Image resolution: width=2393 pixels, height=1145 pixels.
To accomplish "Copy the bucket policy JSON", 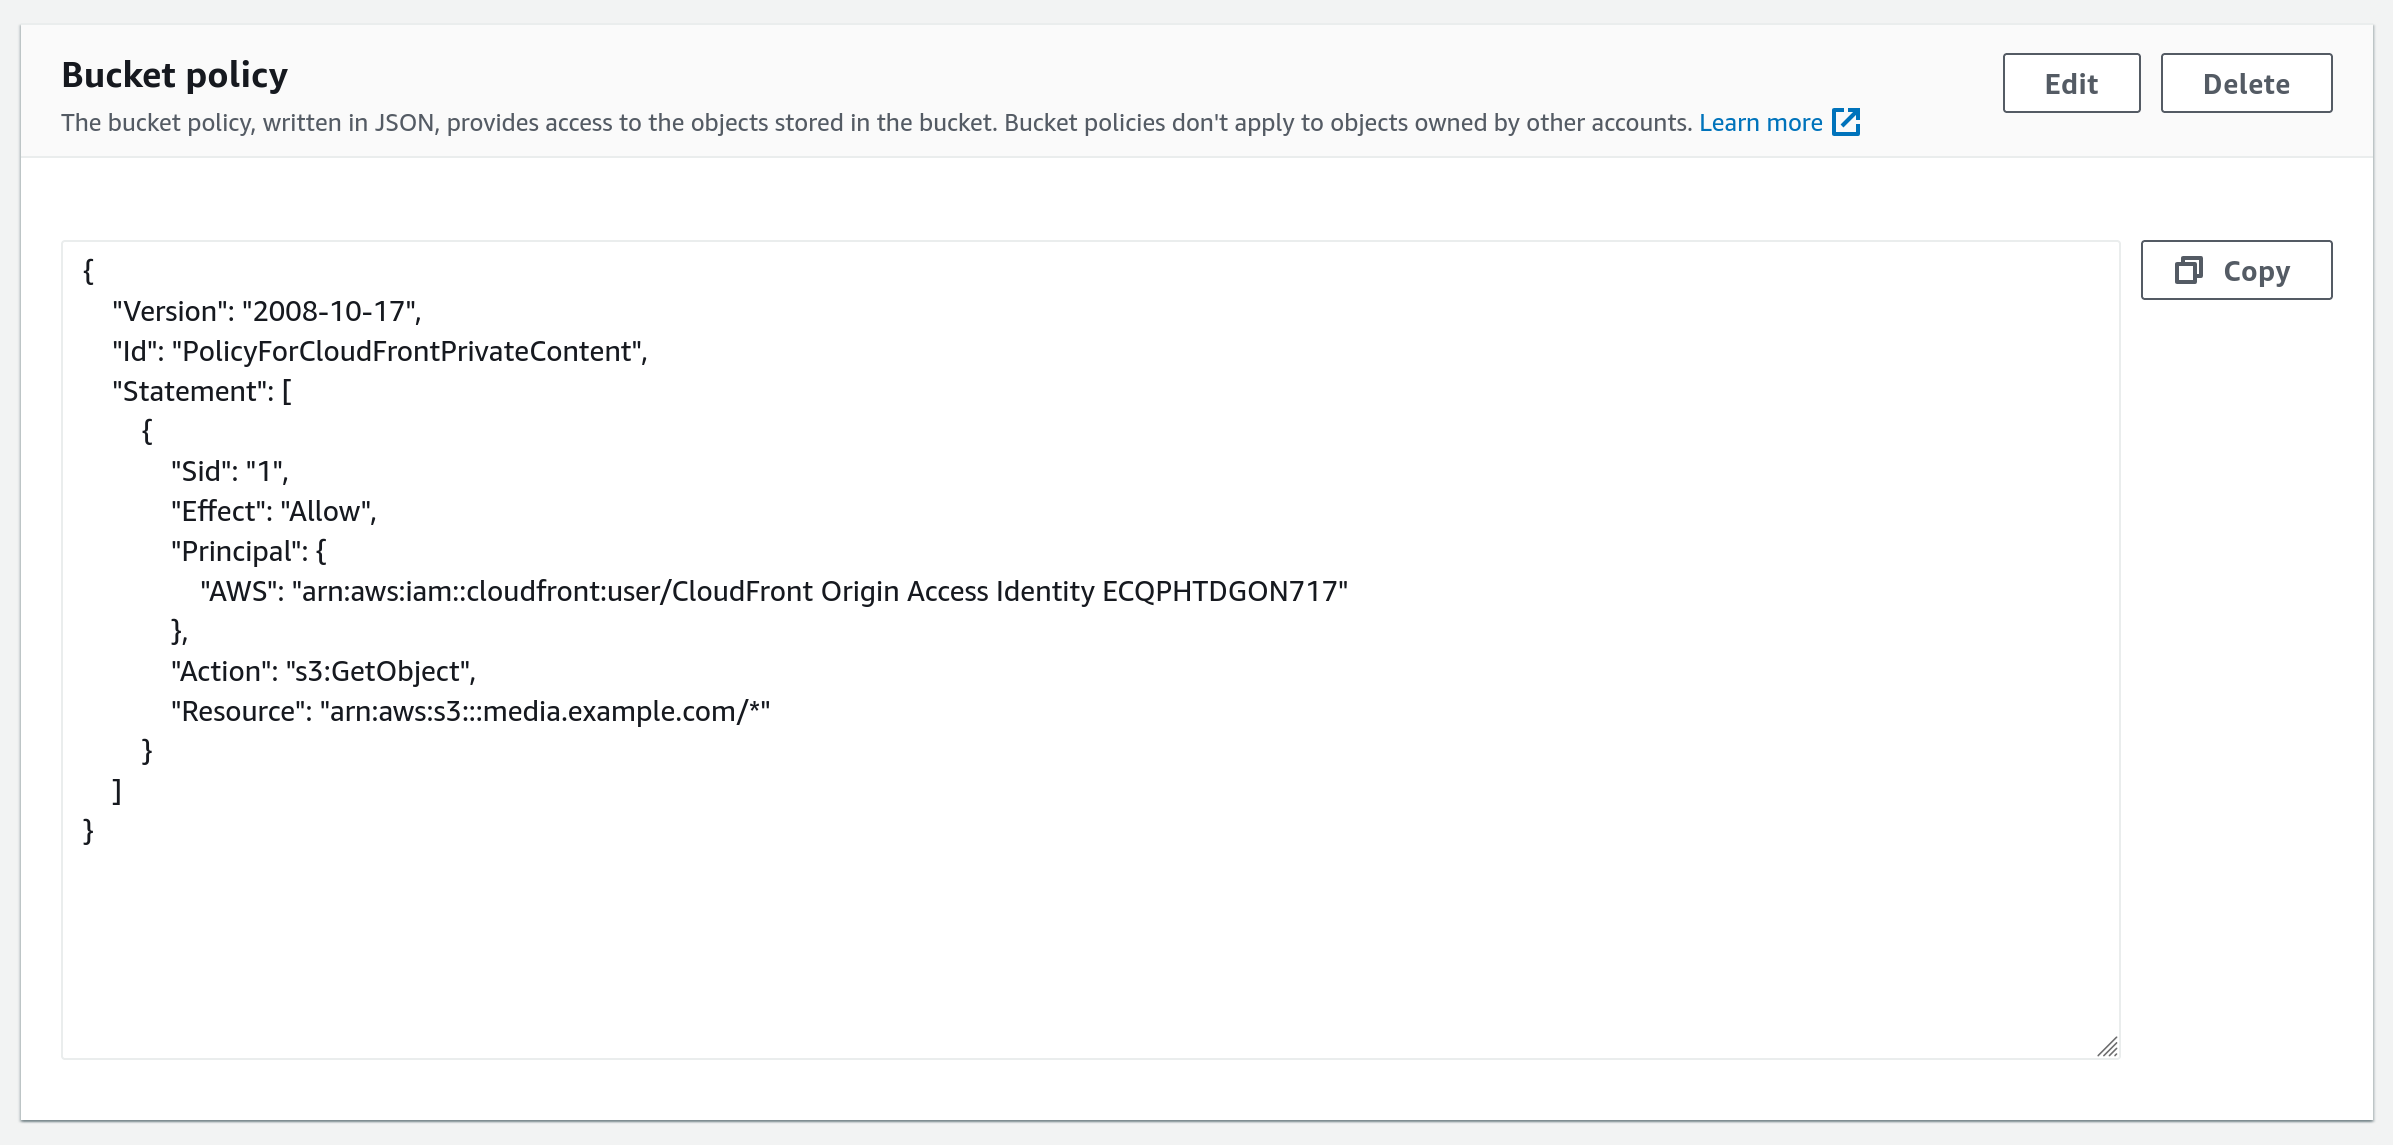I will 2236,270.
